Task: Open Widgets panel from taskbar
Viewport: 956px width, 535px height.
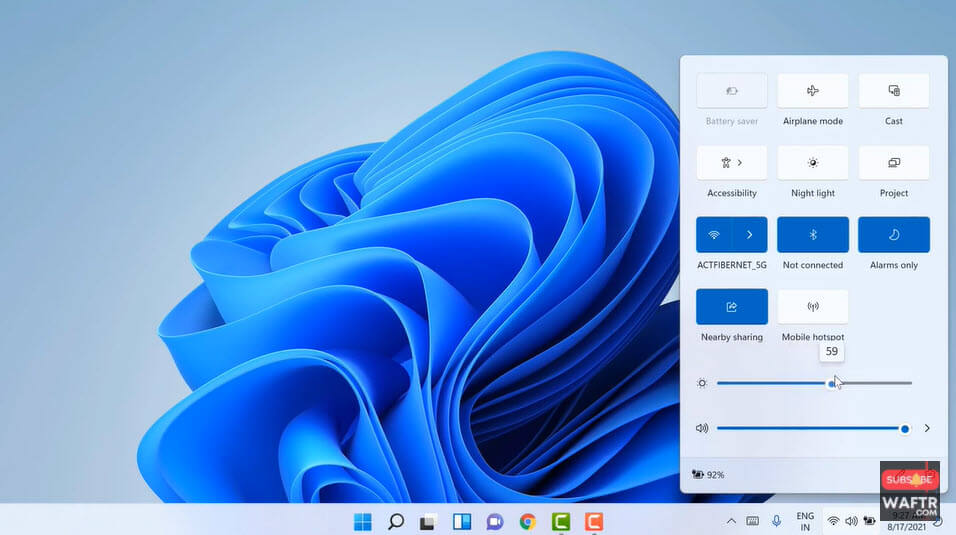Action: click(x=462, y=522)
